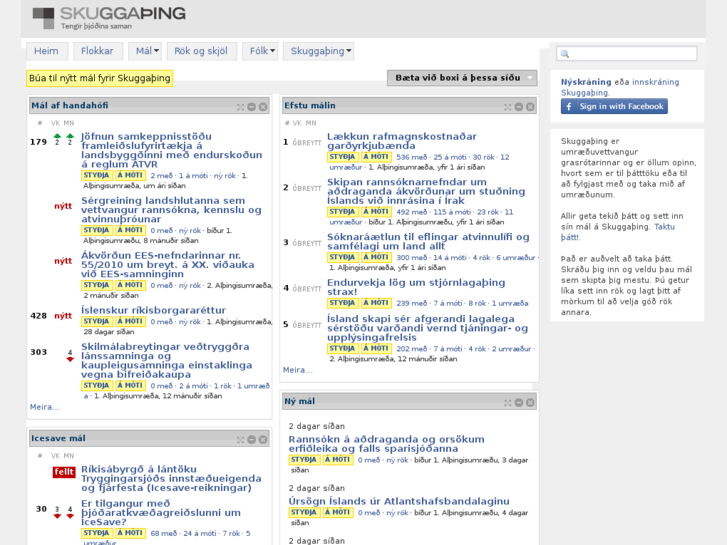Expand the 'Efstu málin' box icon

pos(508,107)
